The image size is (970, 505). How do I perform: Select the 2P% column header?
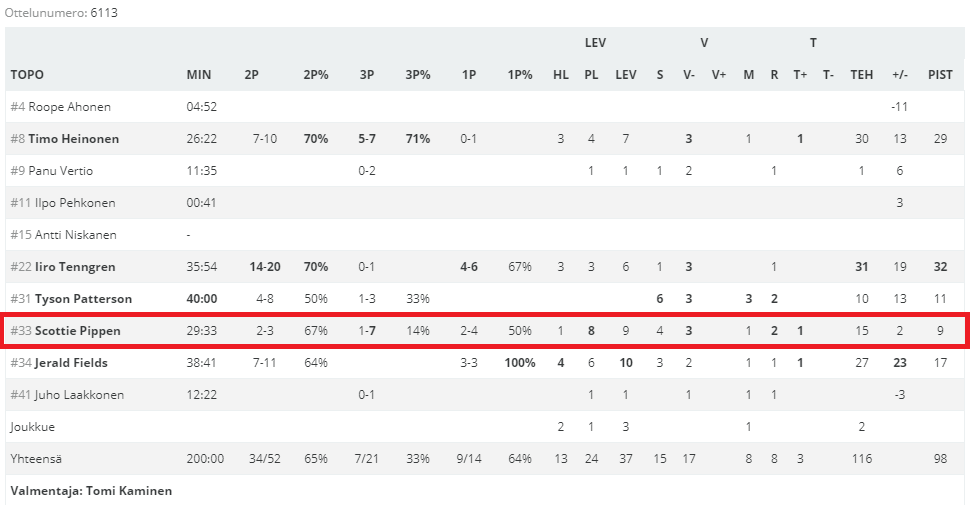(x=315, y=75)
